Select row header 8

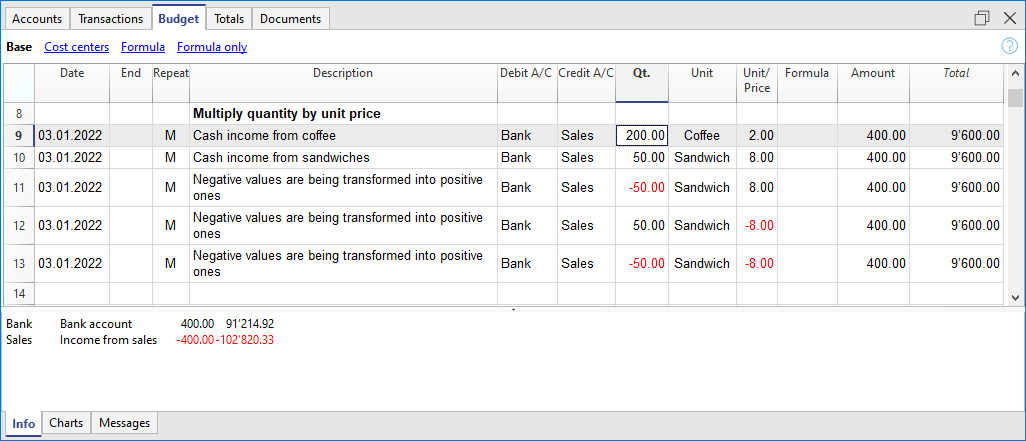pyautogui.click(x=19, y=114)
